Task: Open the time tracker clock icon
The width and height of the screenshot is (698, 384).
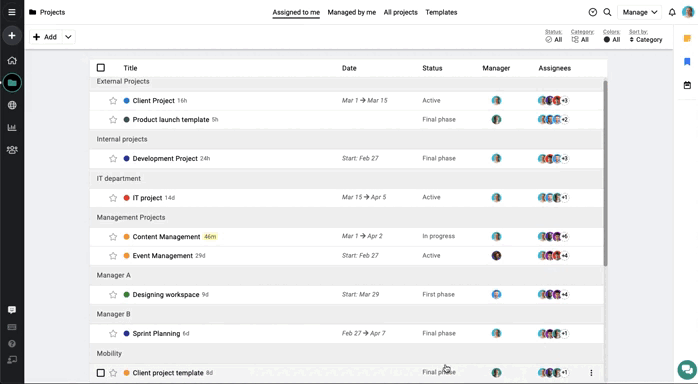Action: point(592,12)
